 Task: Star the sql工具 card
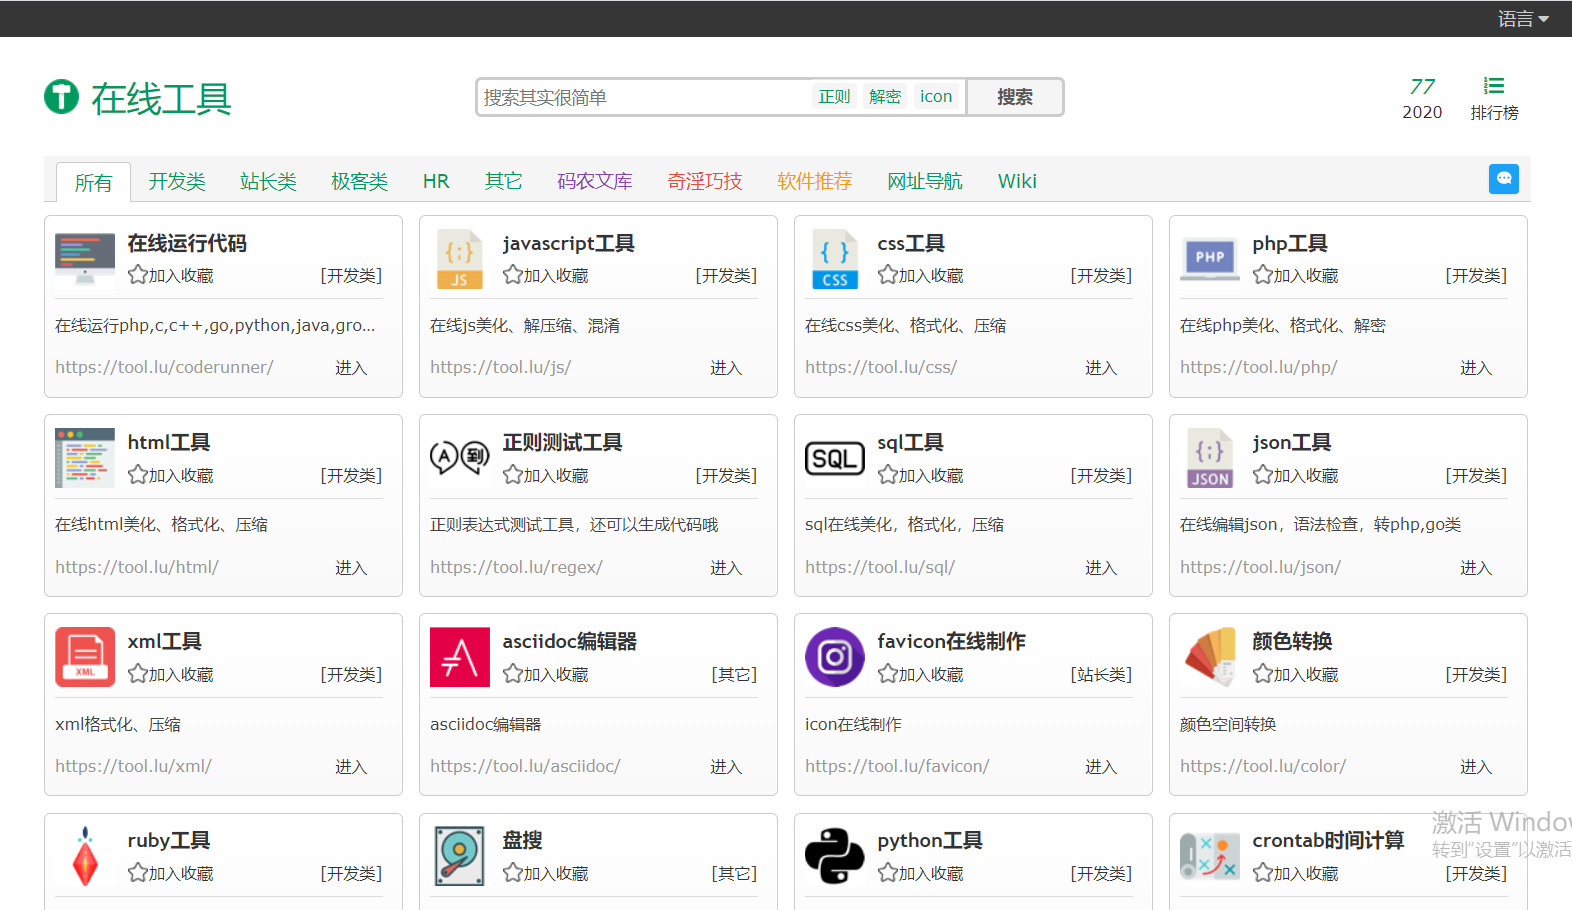click(921, 475)
